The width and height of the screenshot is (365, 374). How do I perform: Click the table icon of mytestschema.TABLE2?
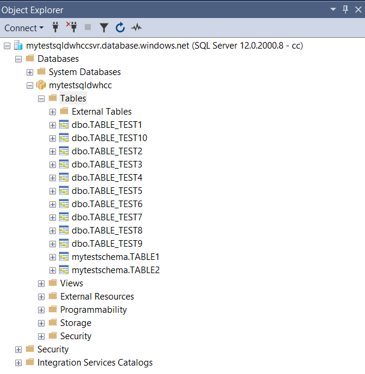(x=64, y=270)
